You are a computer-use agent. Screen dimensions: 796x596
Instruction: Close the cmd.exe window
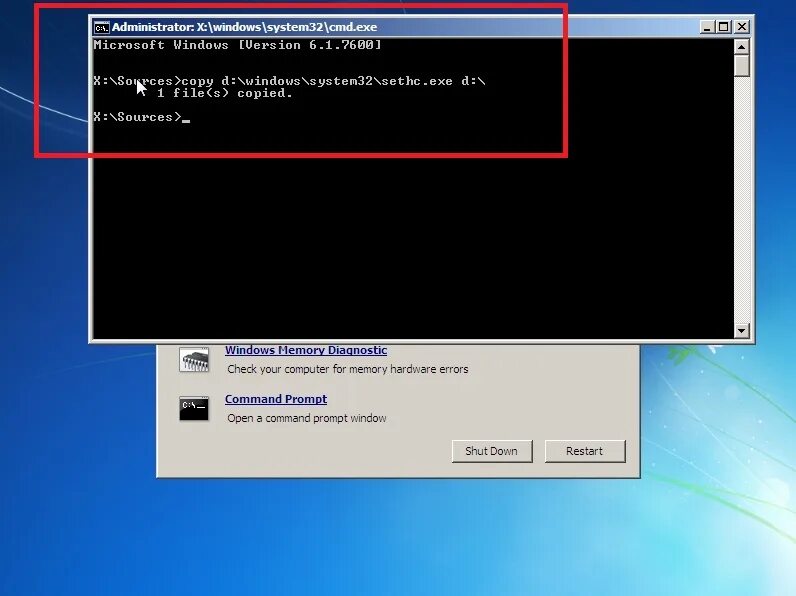coord(742,27)
